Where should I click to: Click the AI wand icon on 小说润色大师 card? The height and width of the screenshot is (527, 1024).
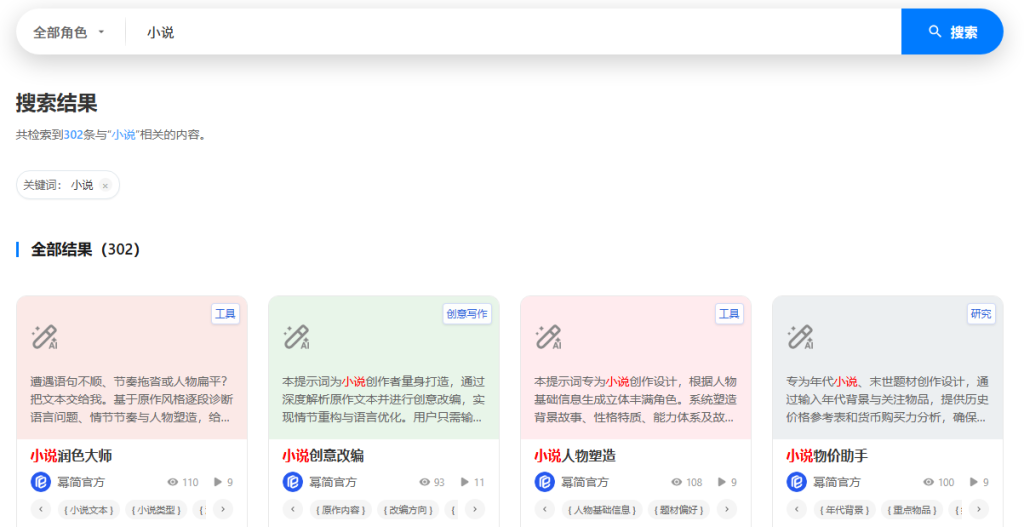pyautogui.click(x=44, y=337)
